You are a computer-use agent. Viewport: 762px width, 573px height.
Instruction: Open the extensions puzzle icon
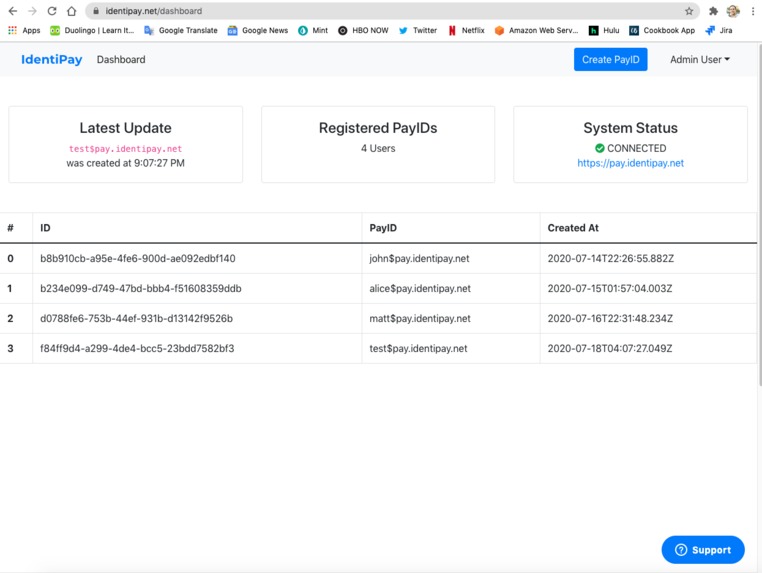[x=713, y=11]
